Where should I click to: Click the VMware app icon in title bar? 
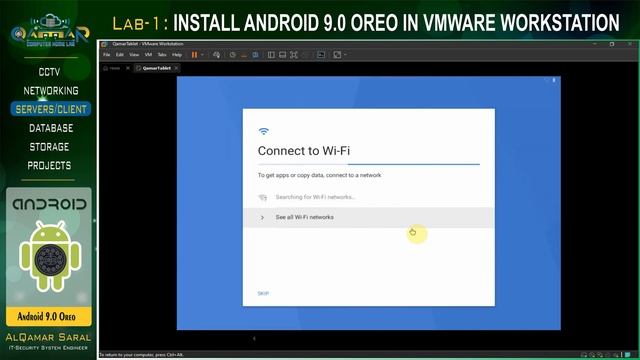click(104, 44)
